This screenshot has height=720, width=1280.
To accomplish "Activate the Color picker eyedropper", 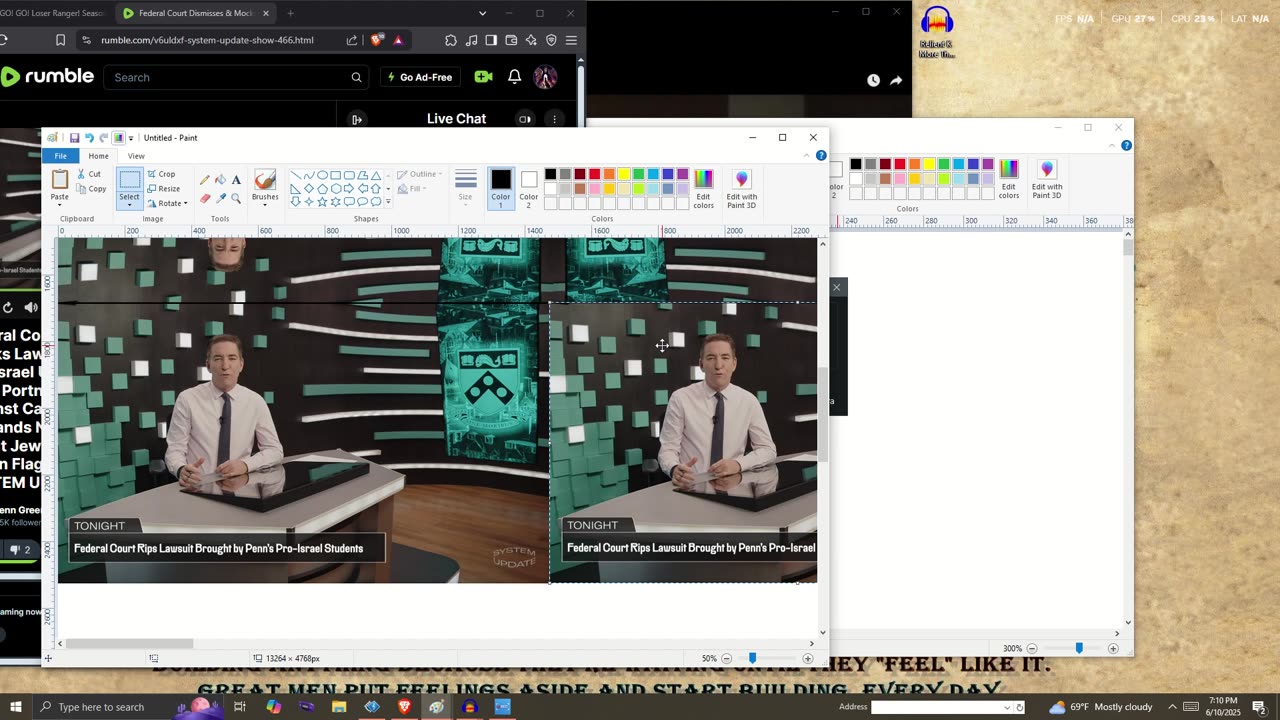I will coord(220,198).
